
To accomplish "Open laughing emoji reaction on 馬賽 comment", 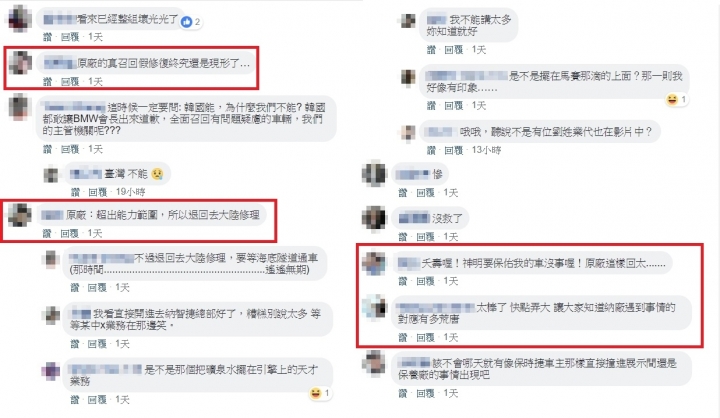I will pyautogui.click(x=672, y=99).
